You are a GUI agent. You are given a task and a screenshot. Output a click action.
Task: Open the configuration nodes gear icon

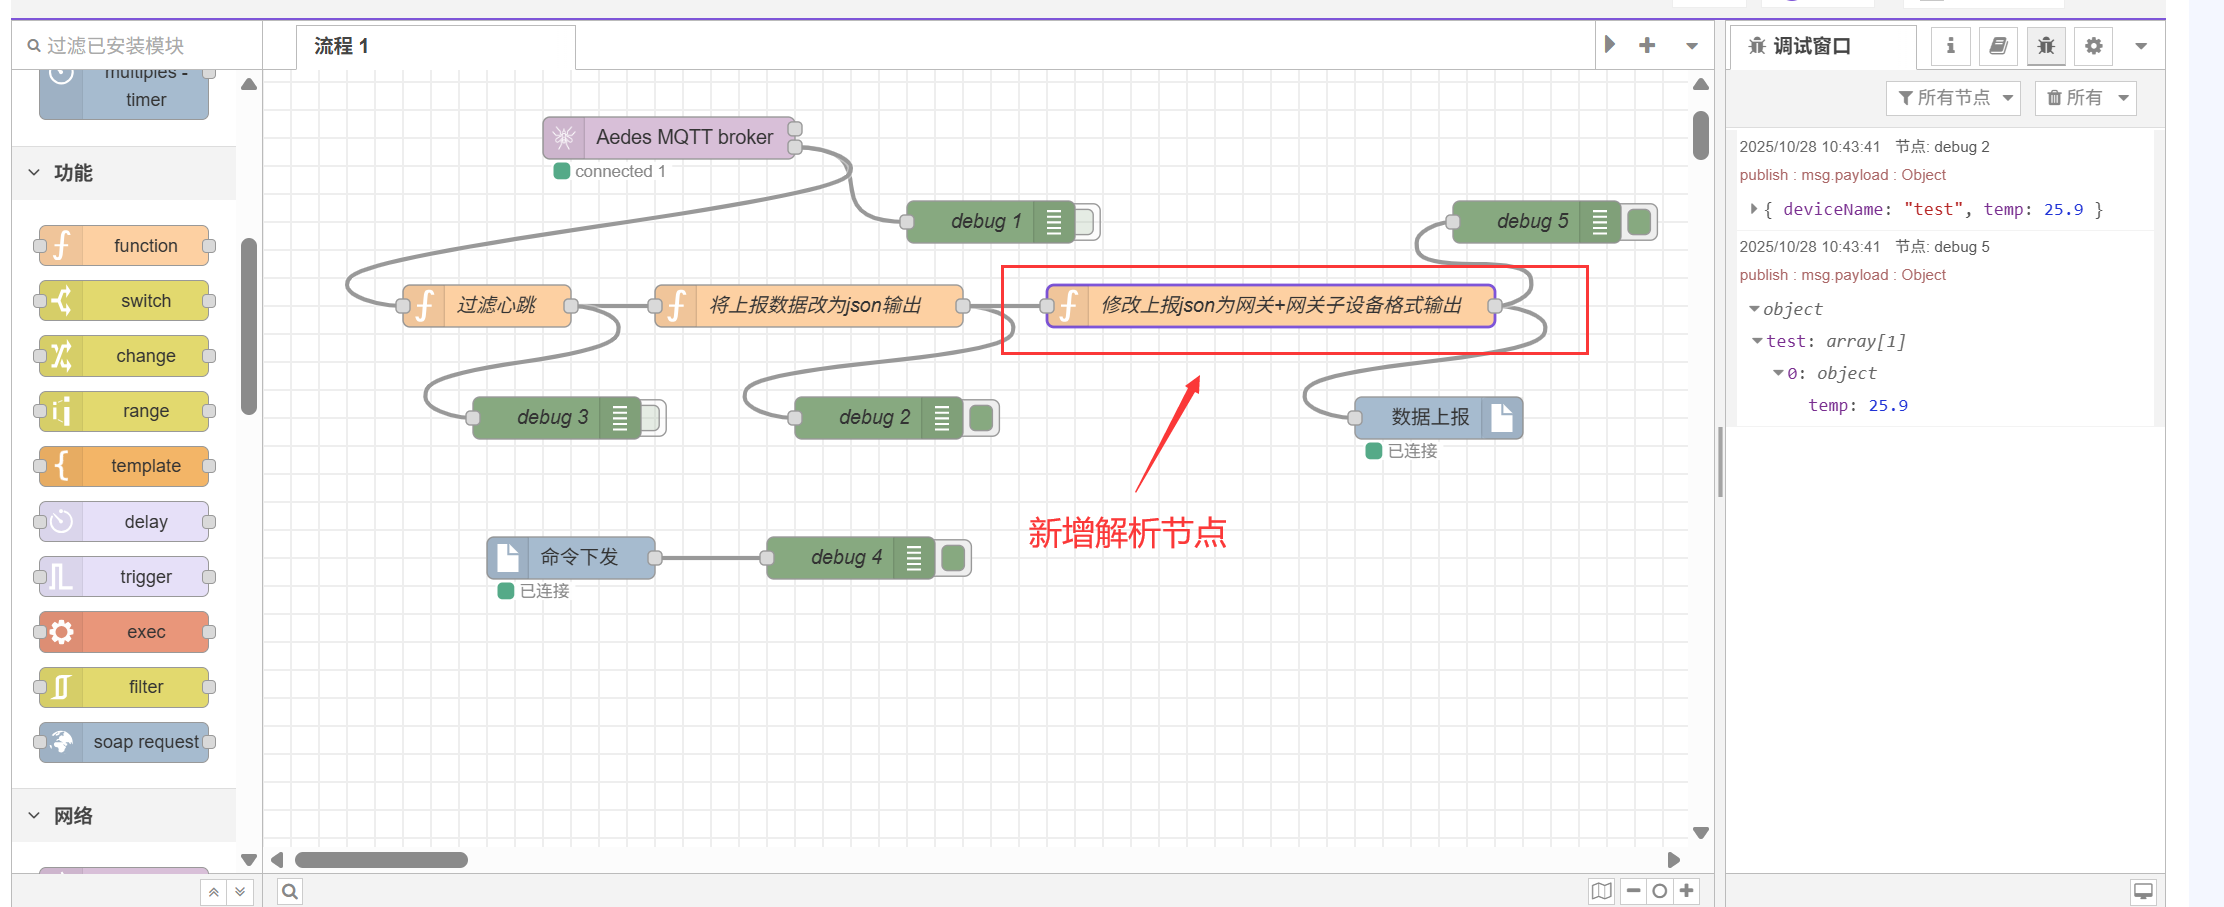(x=2094, y=46)
